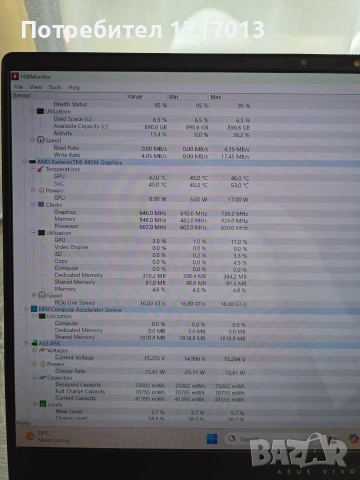Screen dimensions: 360x480
Task: Click the Levels battery icon
Action: click(x=43, y=404)
